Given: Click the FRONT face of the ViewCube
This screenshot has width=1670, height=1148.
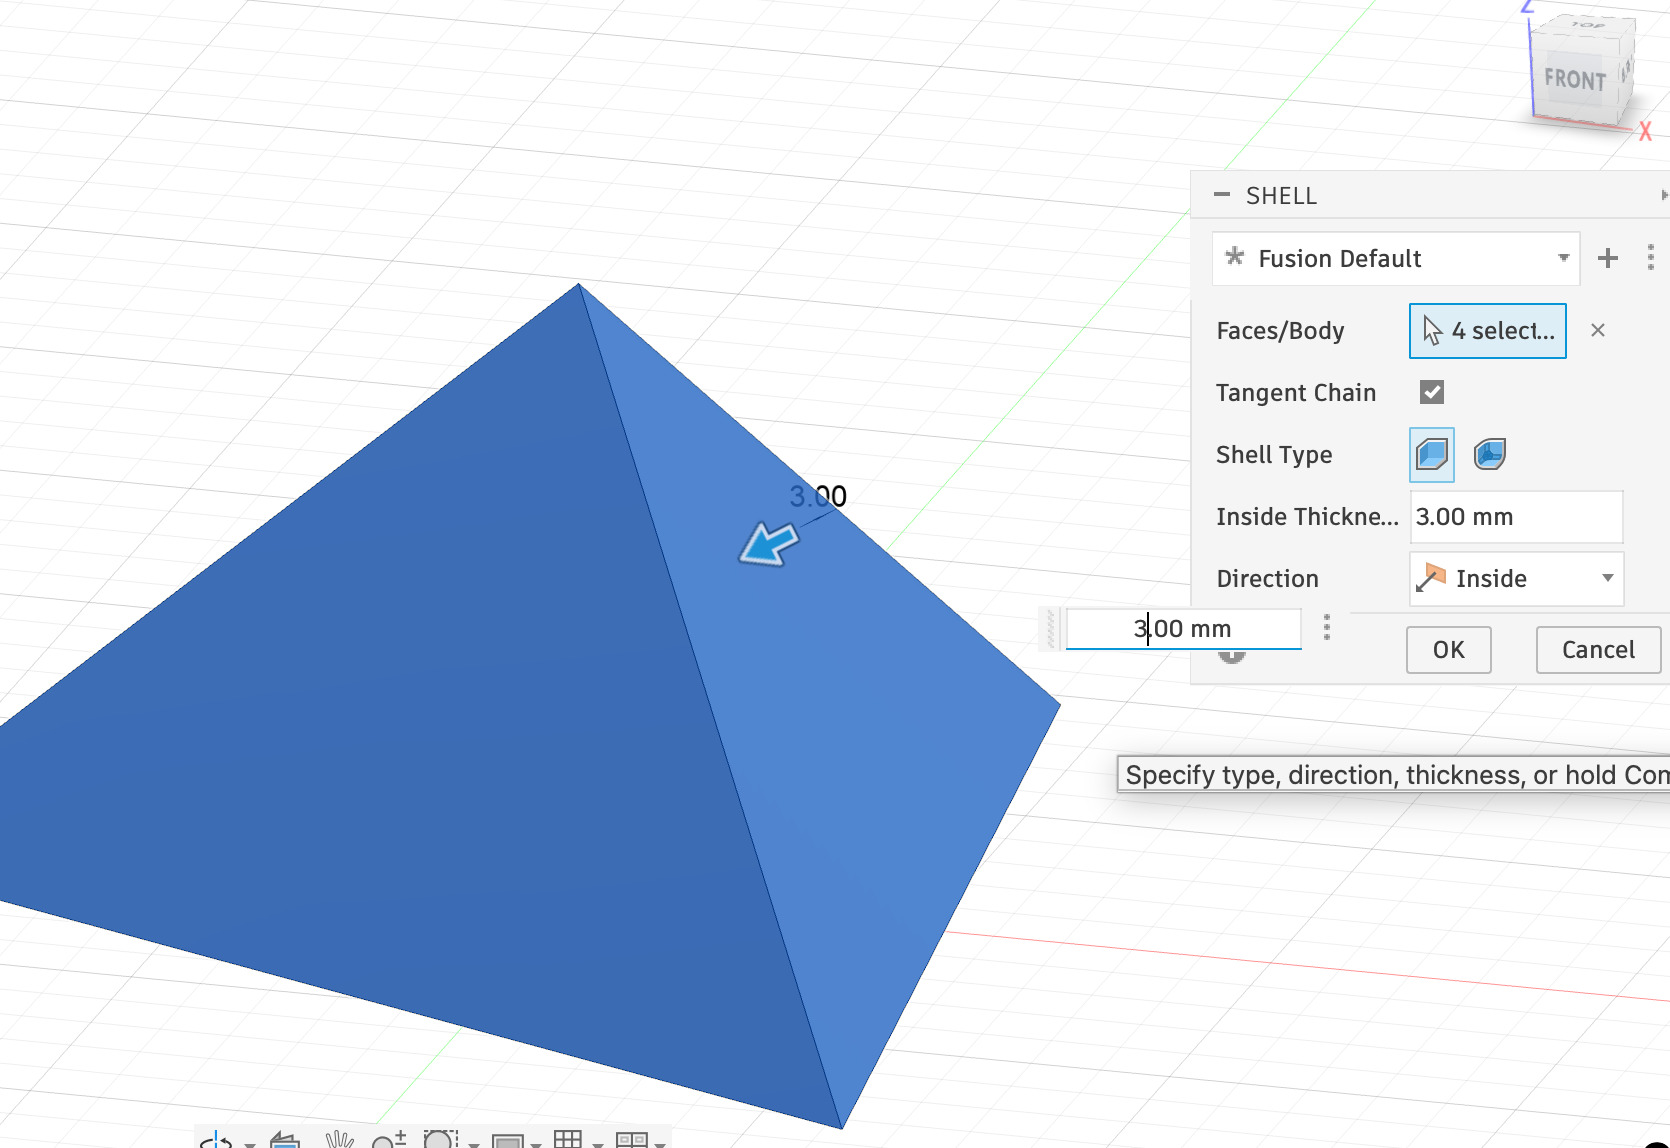Looking at the screenshot, I should coord(1574,80).
